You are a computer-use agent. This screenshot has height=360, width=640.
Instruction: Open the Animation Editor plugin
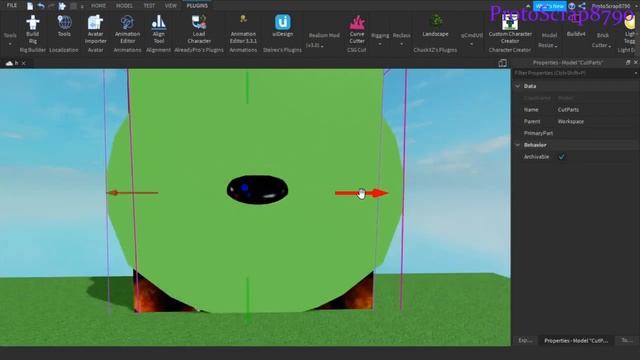127,22
